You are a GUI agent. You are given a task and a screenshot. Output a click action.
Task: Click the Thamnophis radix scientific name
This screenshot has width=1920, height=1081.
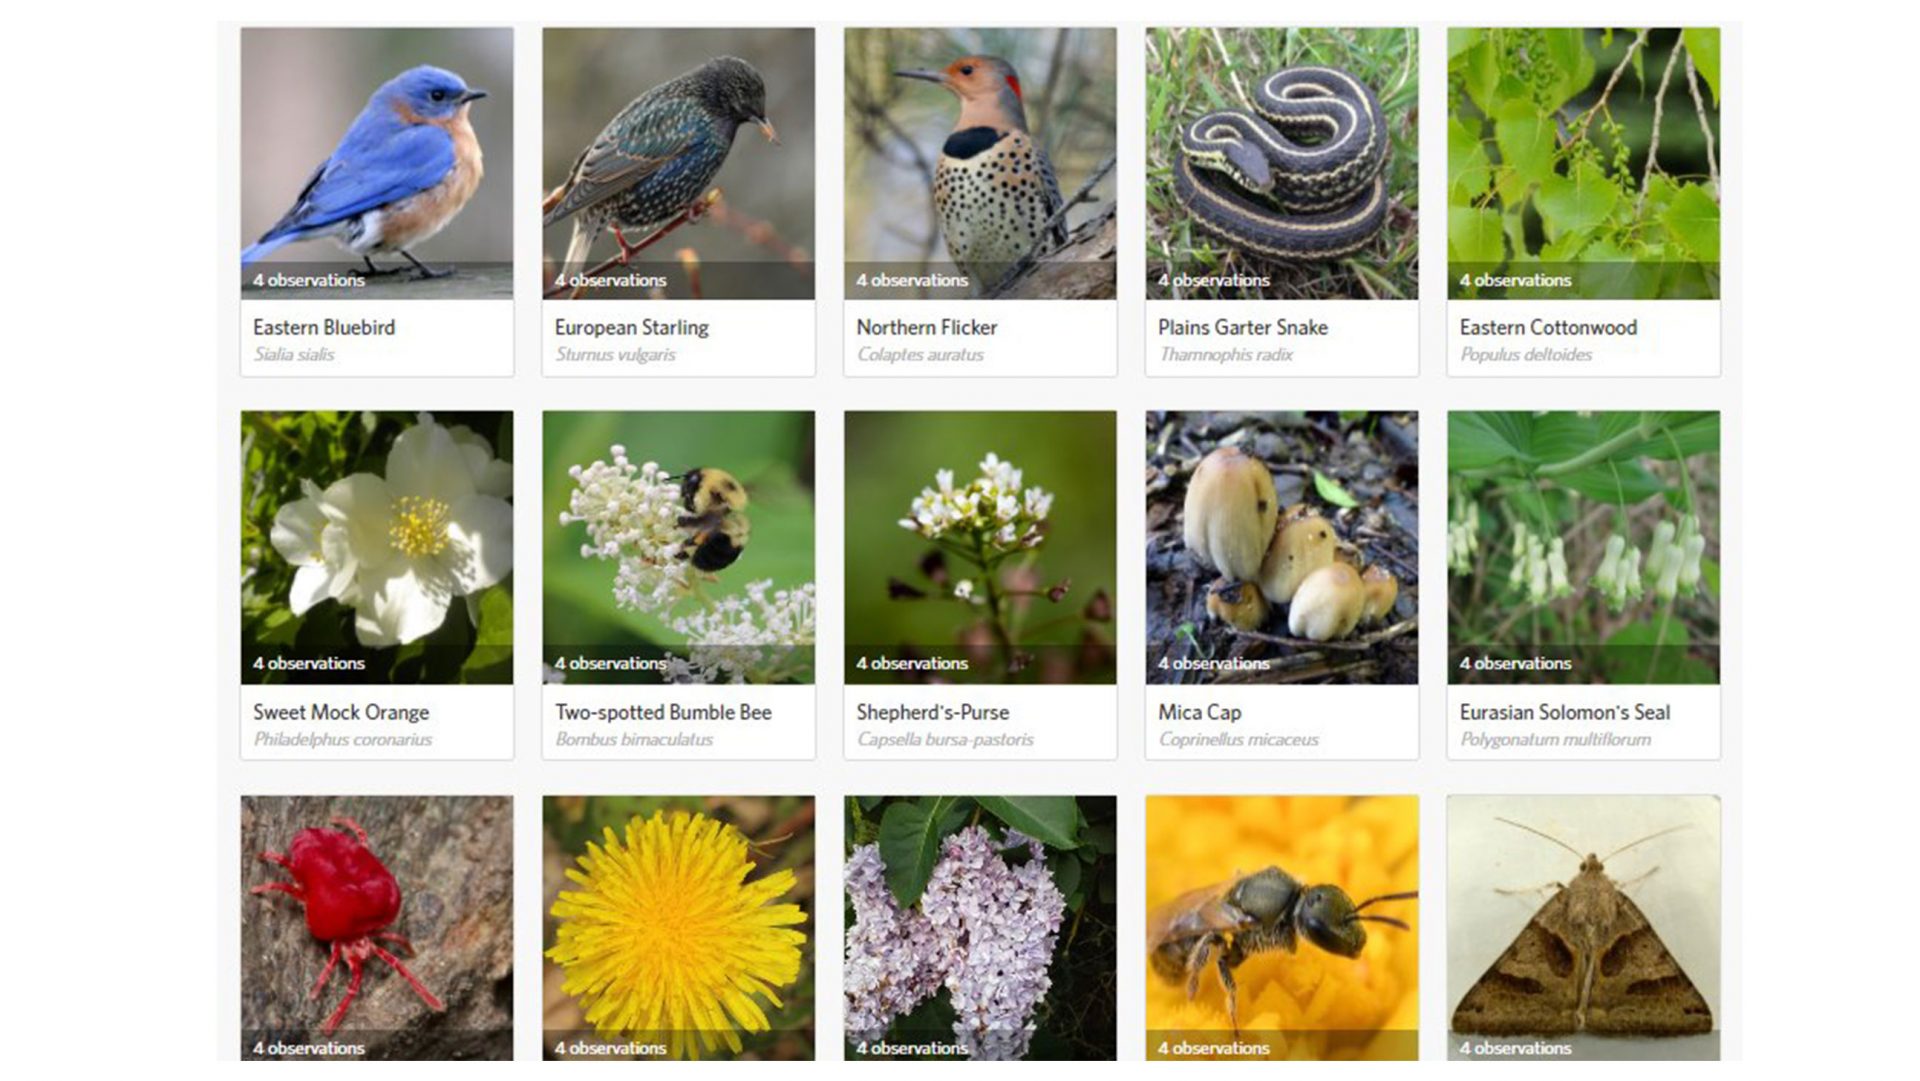(1226, 355)
